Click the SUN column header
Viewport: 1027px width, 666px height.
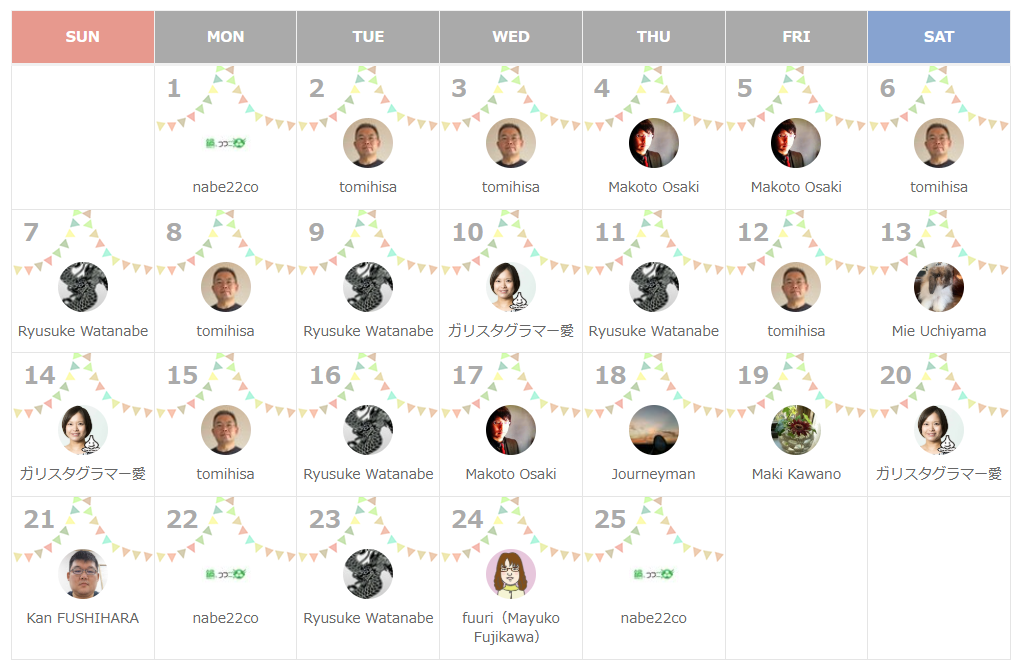(x=83, y=37)
